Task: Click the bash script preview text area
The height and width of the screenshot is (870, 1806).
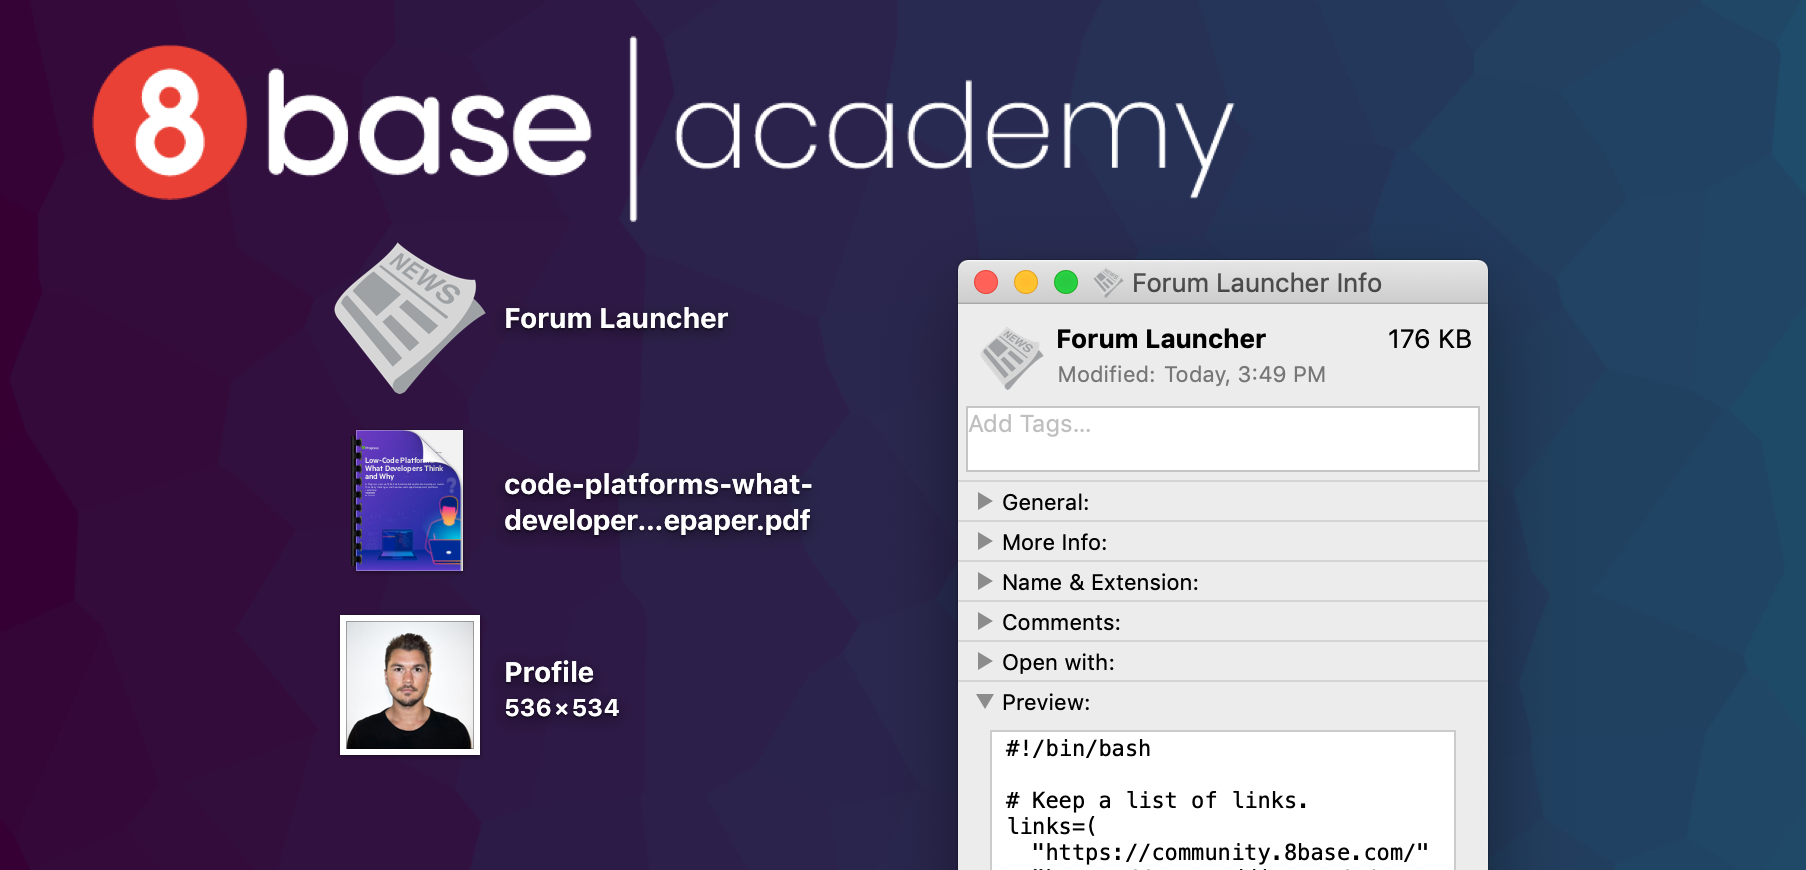Action: tap(1222, 800)
